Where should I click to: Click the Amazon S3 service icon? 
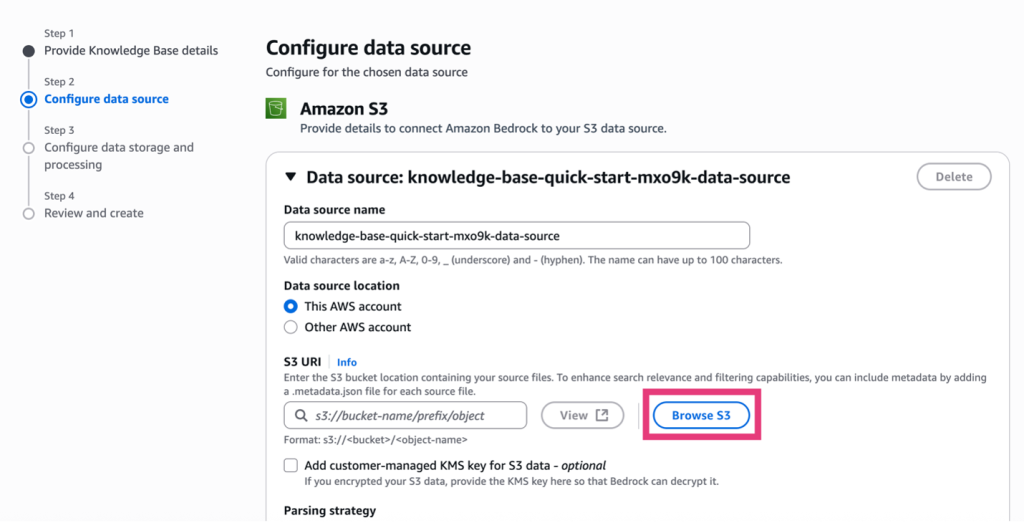[276, 109]
